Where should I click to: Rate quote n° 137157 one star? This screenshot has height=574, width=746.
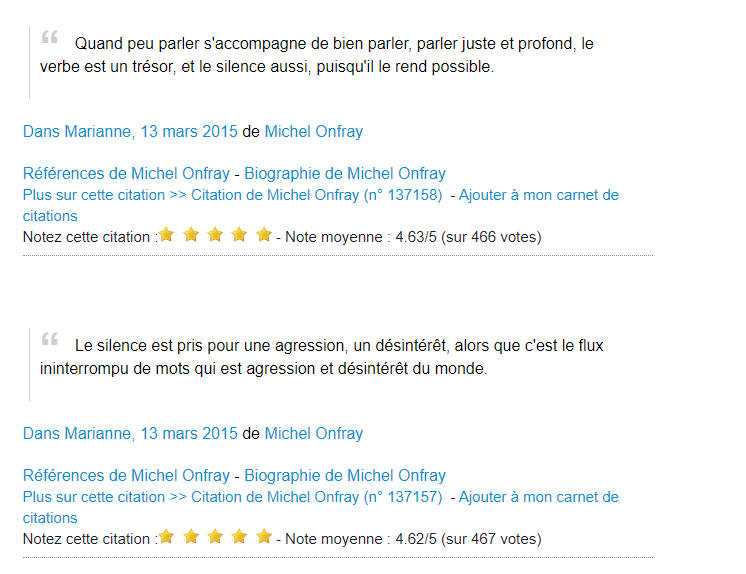coord(167,537)
